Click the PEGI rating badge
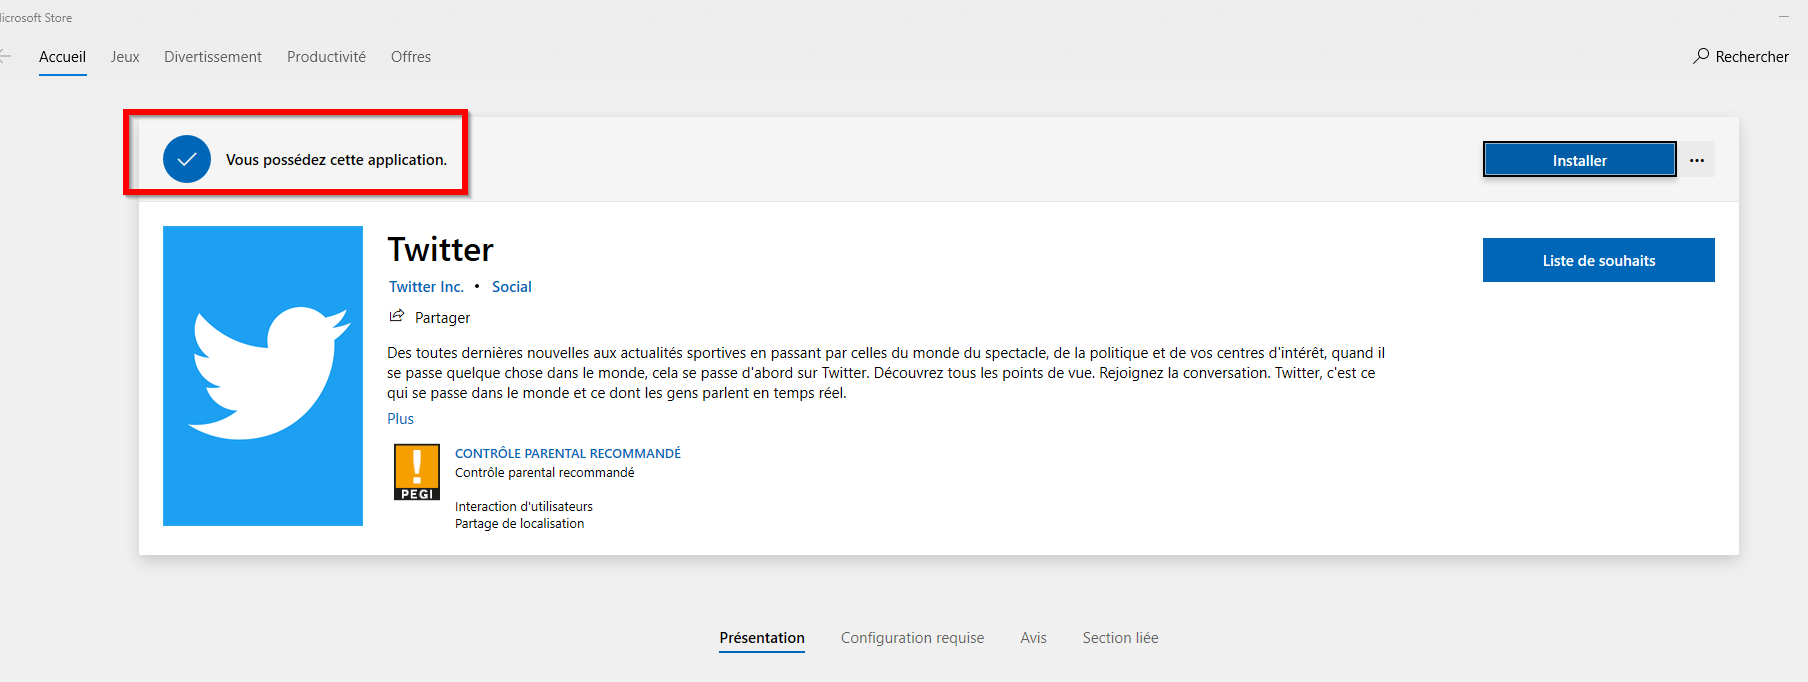The height and width of the screenshot is (682, 1808). point(417,472)
